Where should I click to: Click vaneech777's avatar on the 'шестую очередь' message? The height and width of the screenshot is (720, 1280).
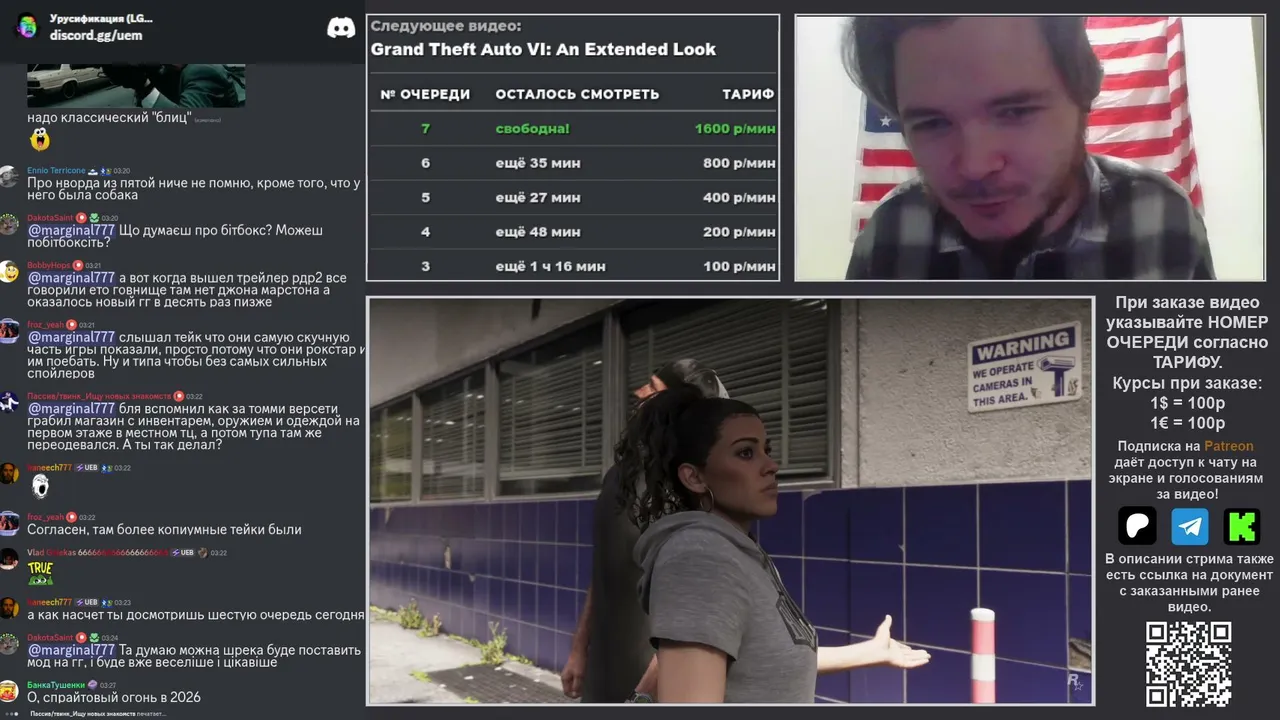point(9,608)
